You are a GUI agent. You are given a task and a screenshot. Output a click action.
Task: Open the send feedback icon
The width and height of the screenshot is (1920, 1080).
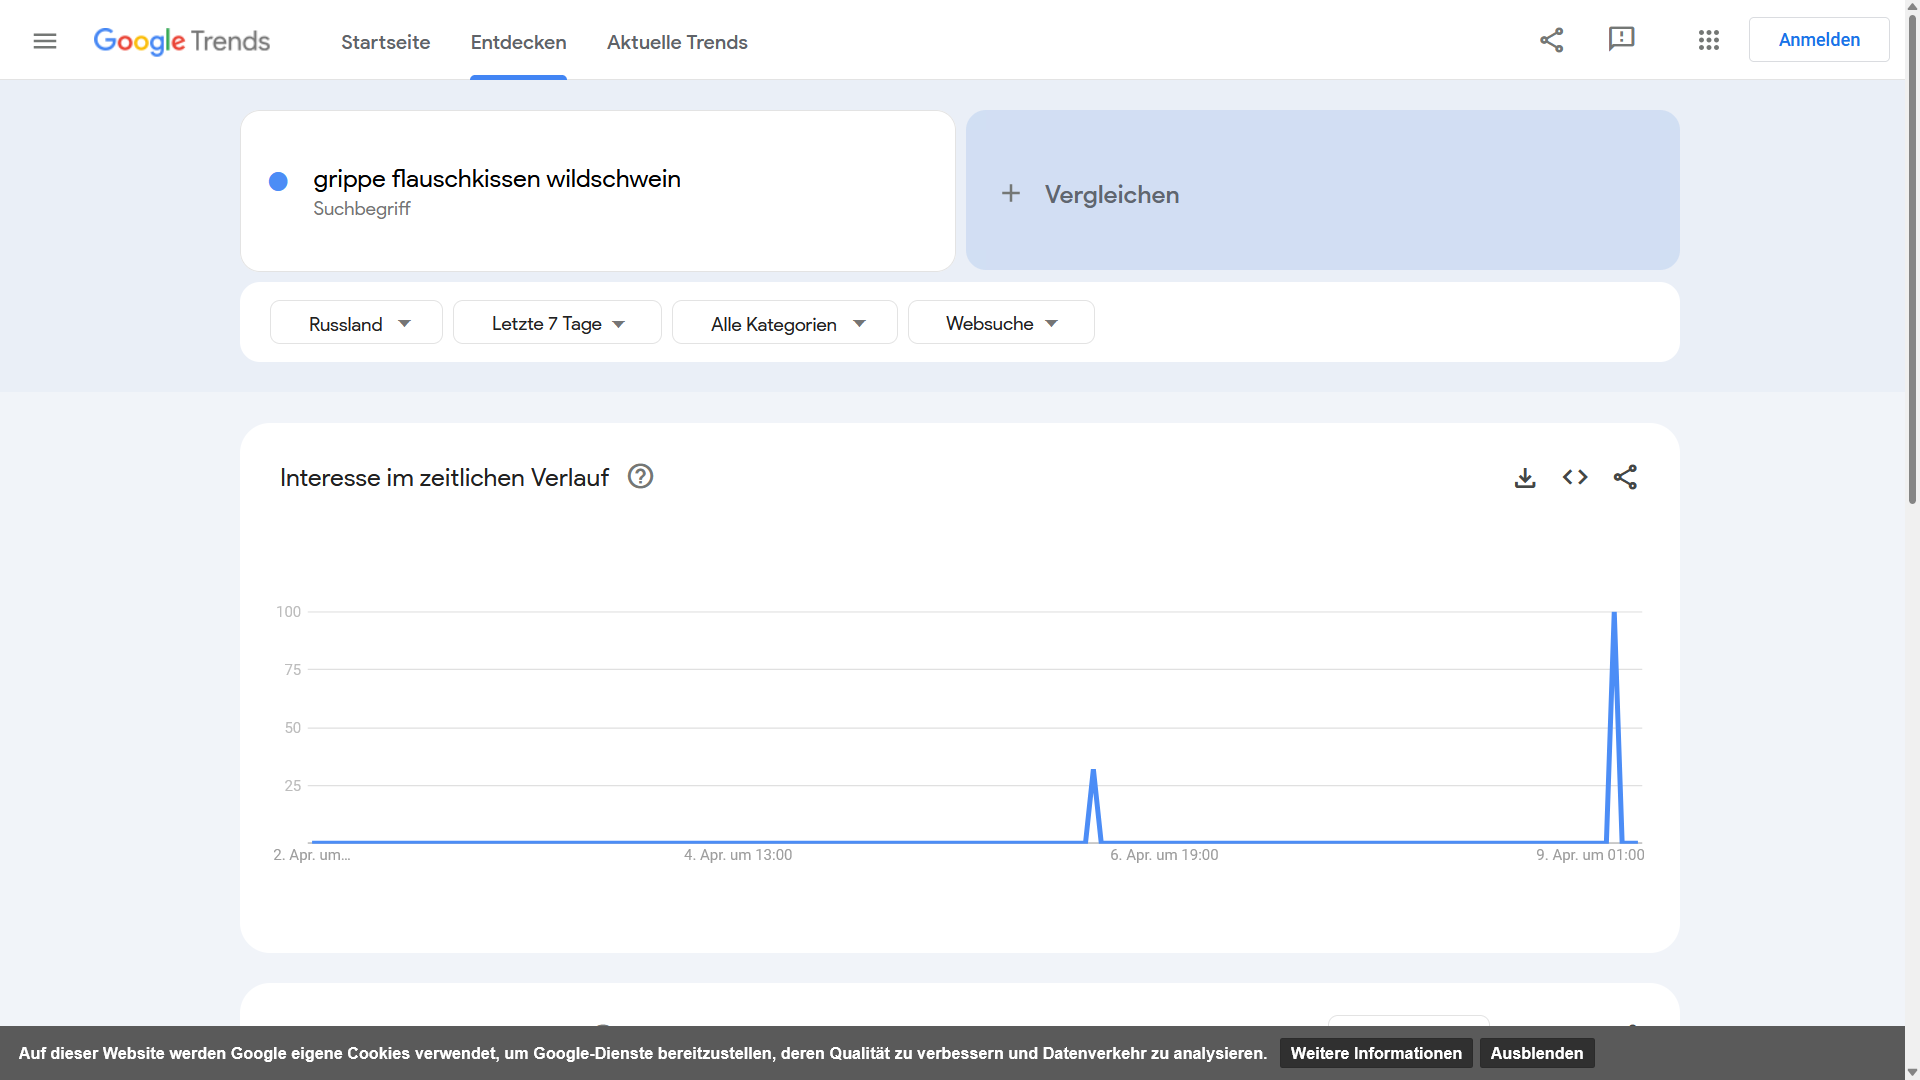1621,39
